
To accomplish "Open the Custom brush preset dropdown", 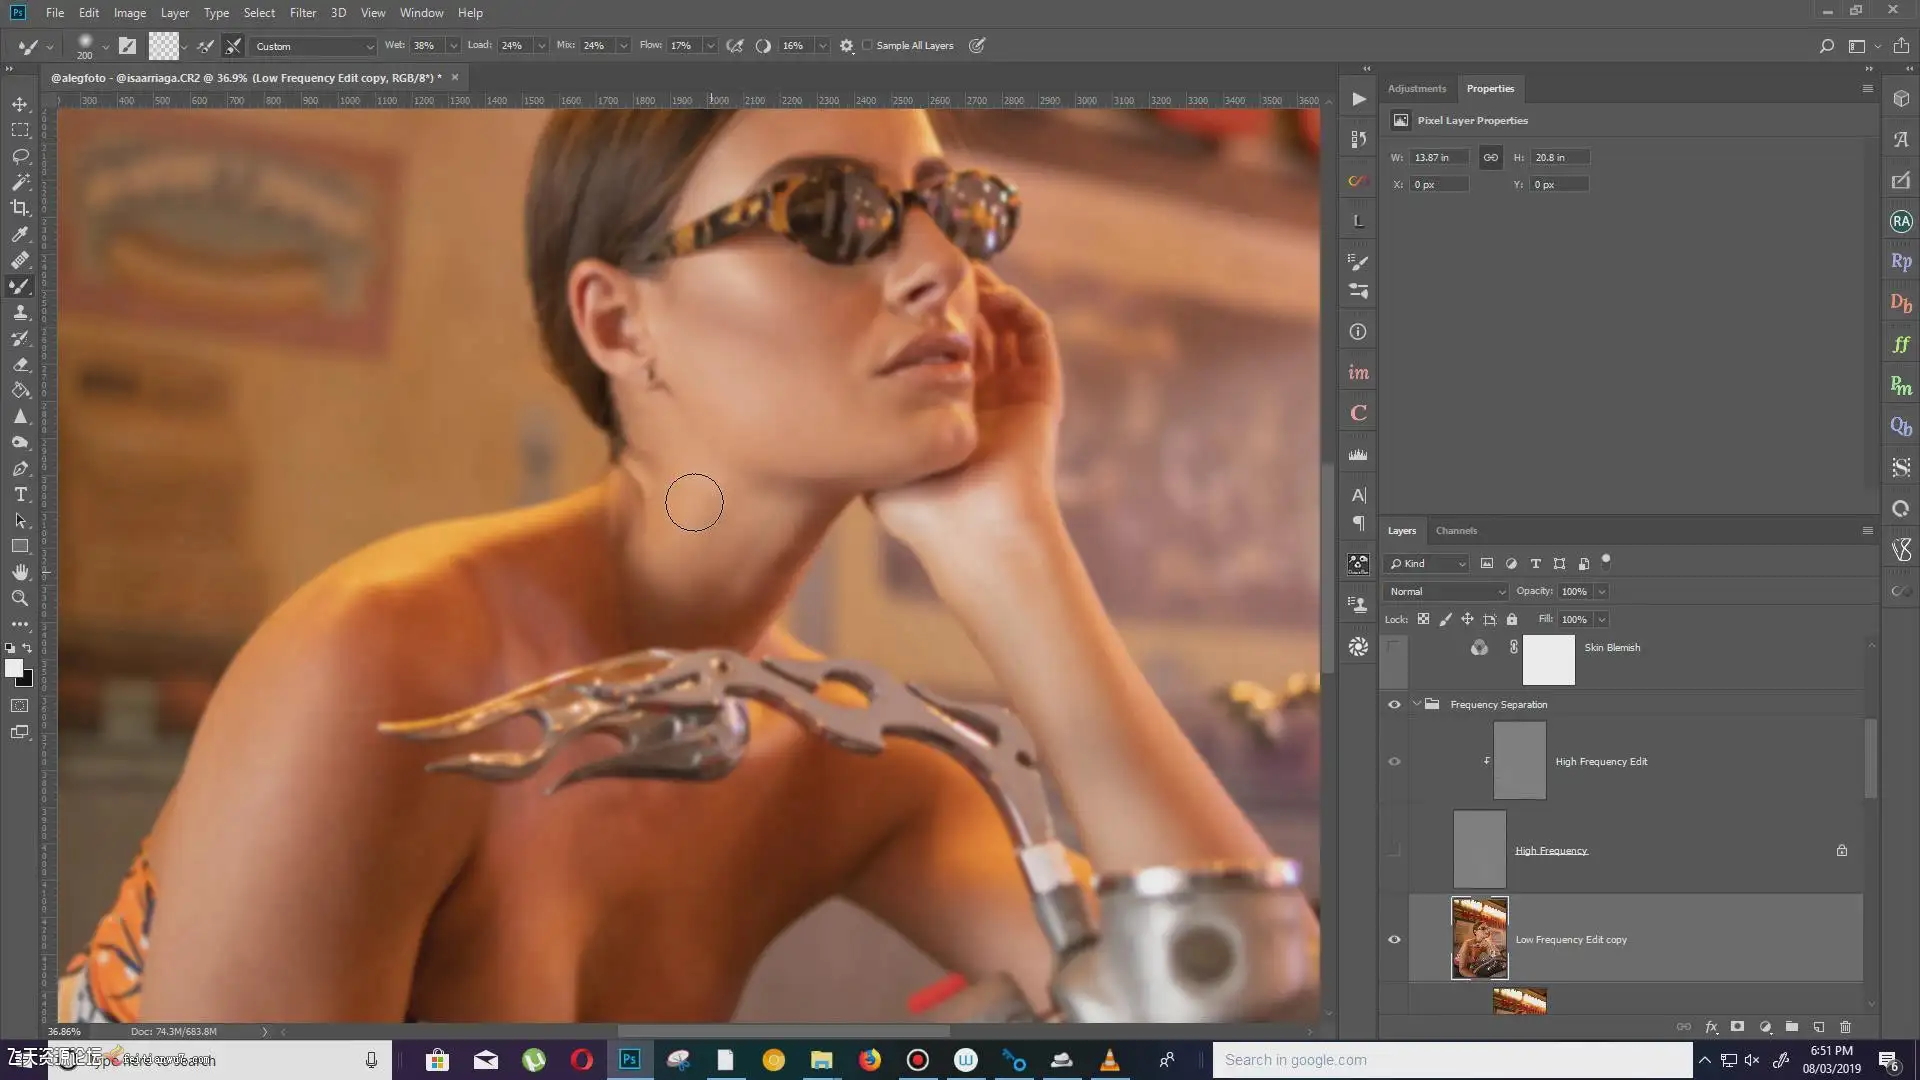I will (x=314, y=46).
